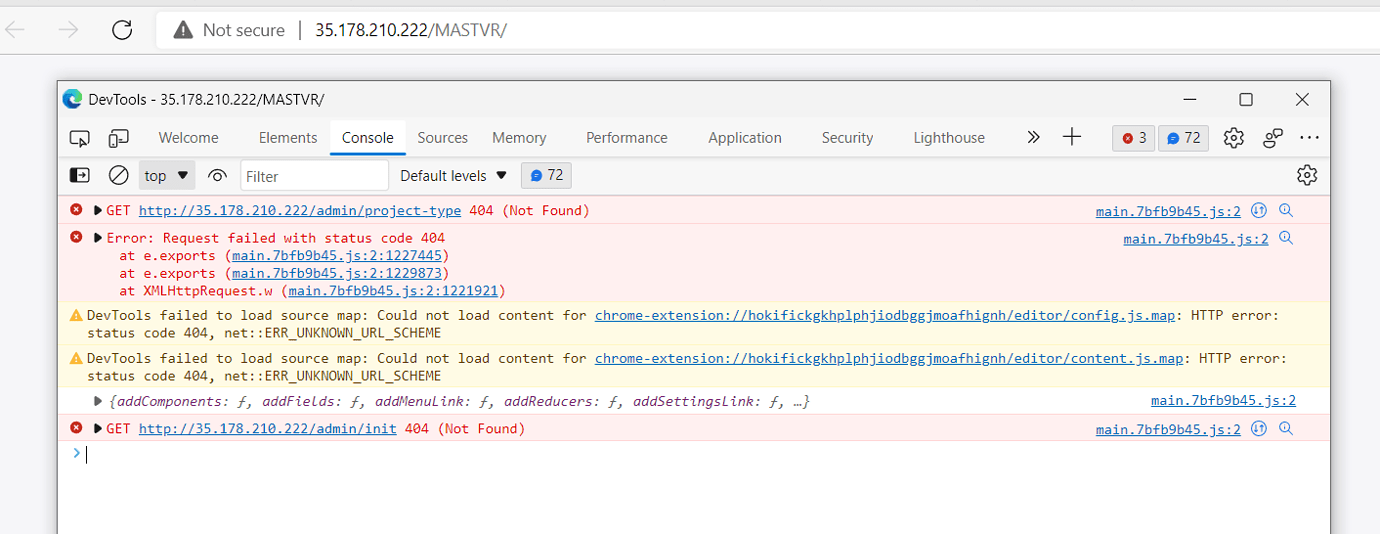Image resolution: width=1380 pixels, height=534 pixels.
Task: Show the console sidebar panel icon
Action: tap(80, 176)
